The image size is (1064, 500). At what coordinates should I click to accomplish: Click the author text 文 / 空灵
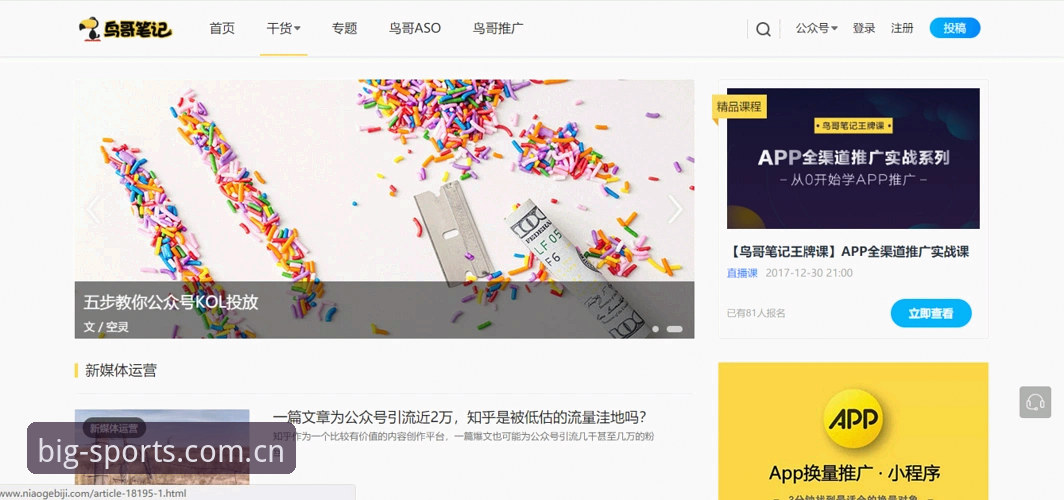tap(106, 327)
